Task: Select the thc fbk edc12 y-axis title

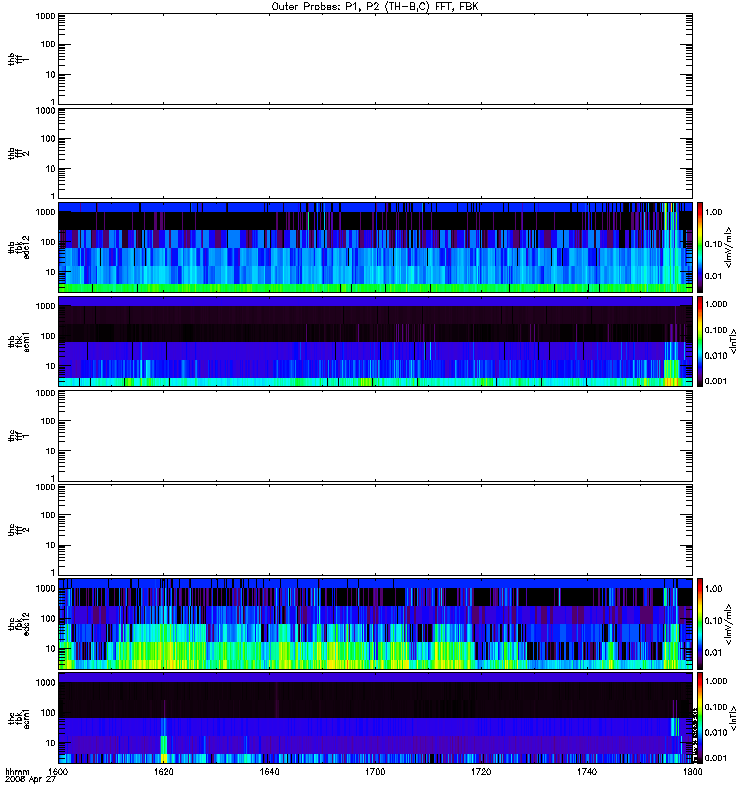Action: [19, 624]
